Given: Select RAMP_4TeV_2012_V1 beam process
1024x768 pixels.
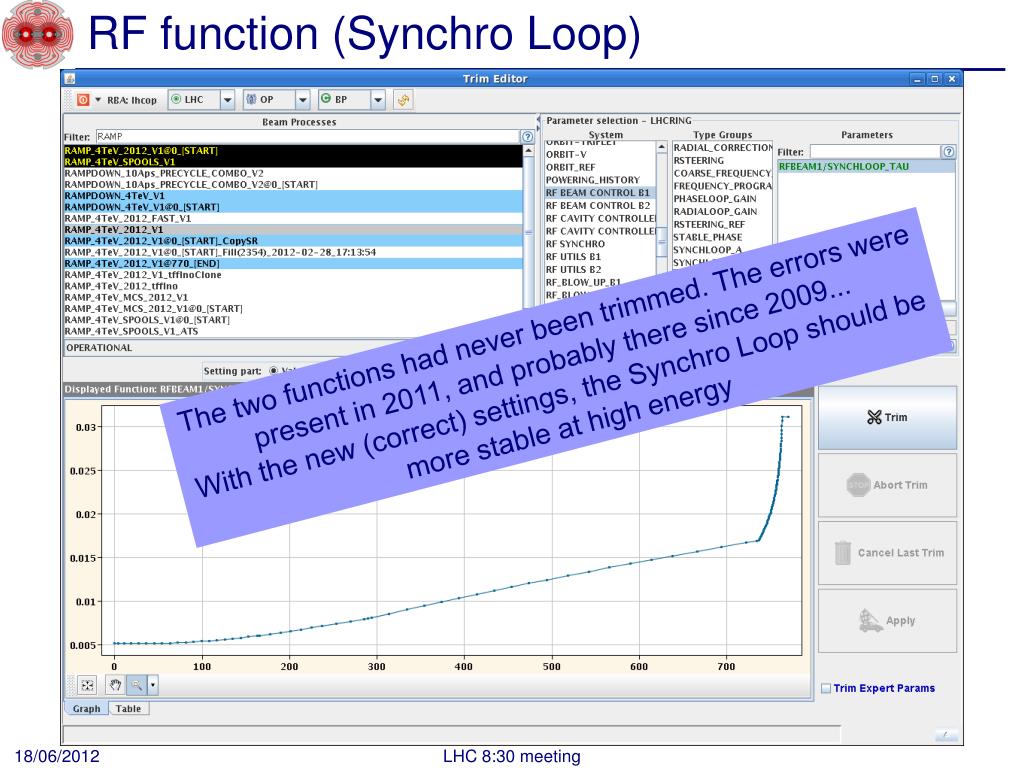Looking at the screenshot, I should (293, 230).
